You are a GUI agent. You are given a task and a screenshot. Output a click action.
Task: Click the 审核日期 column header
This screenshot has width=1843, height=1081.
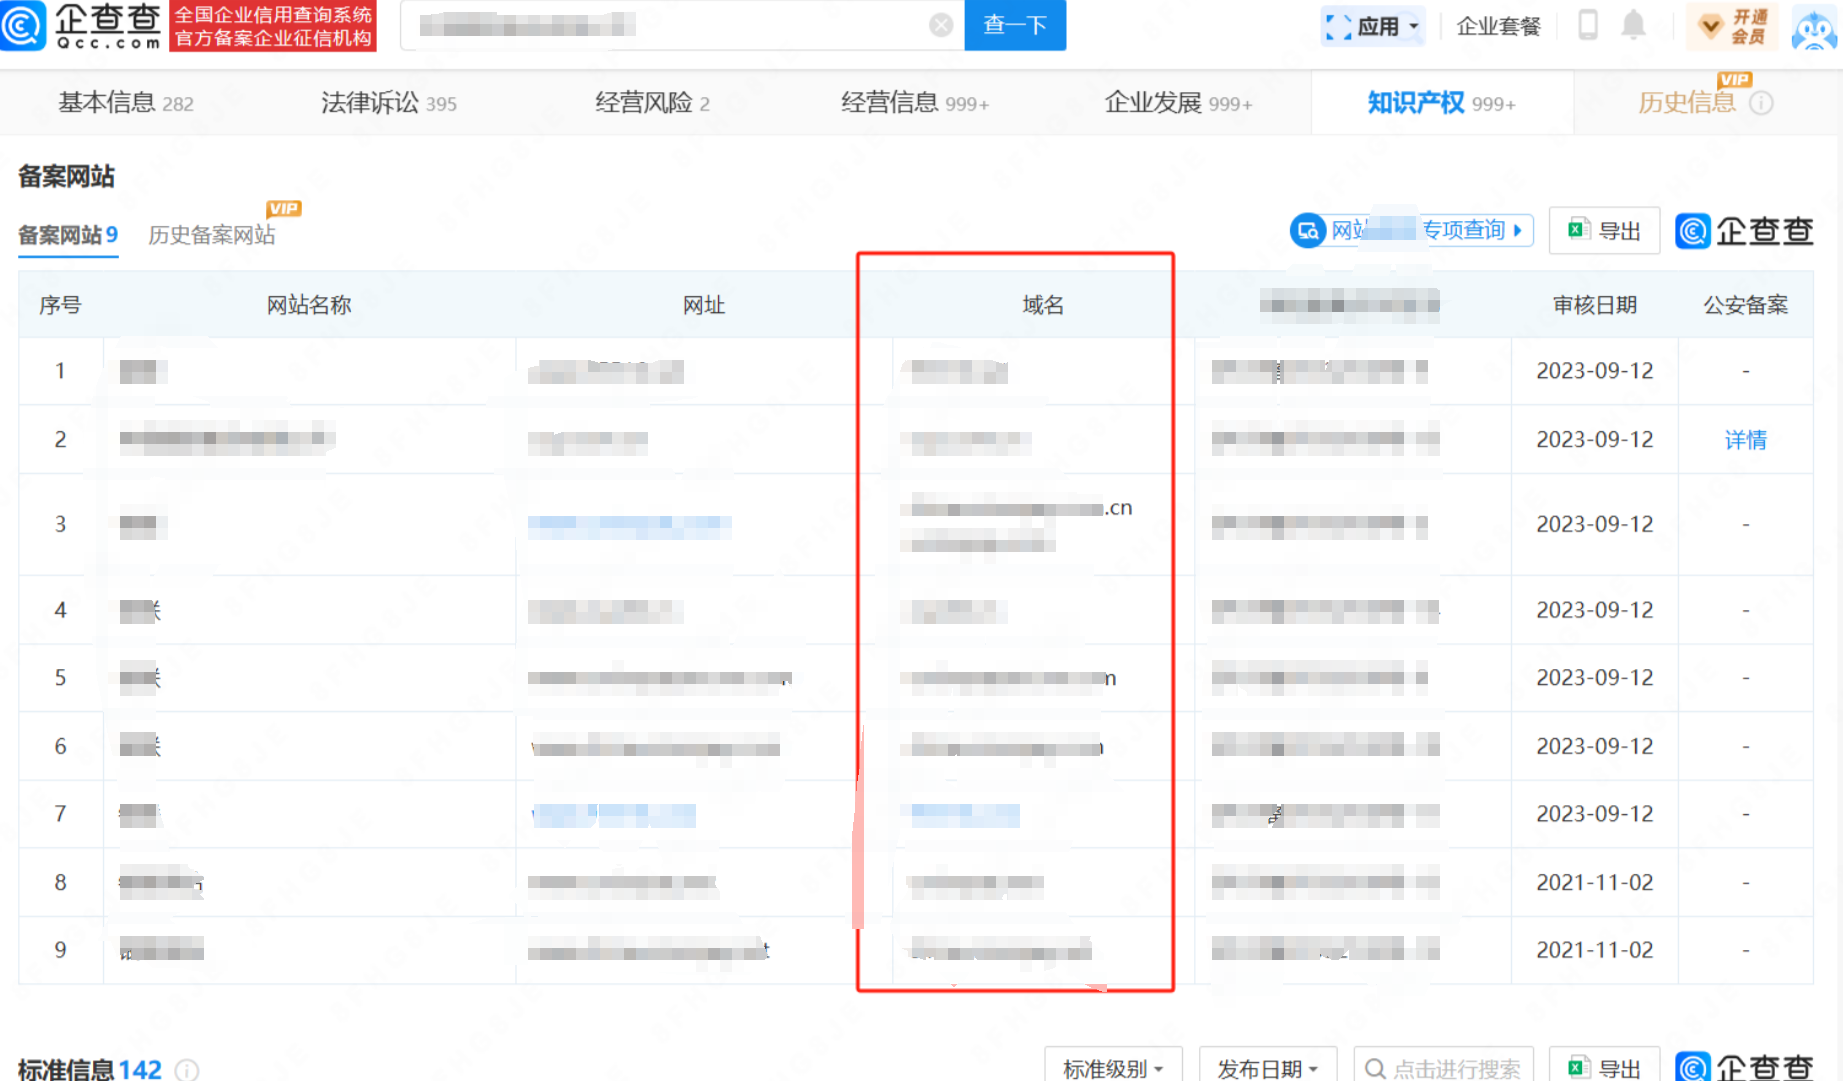tap(1595, 305)
